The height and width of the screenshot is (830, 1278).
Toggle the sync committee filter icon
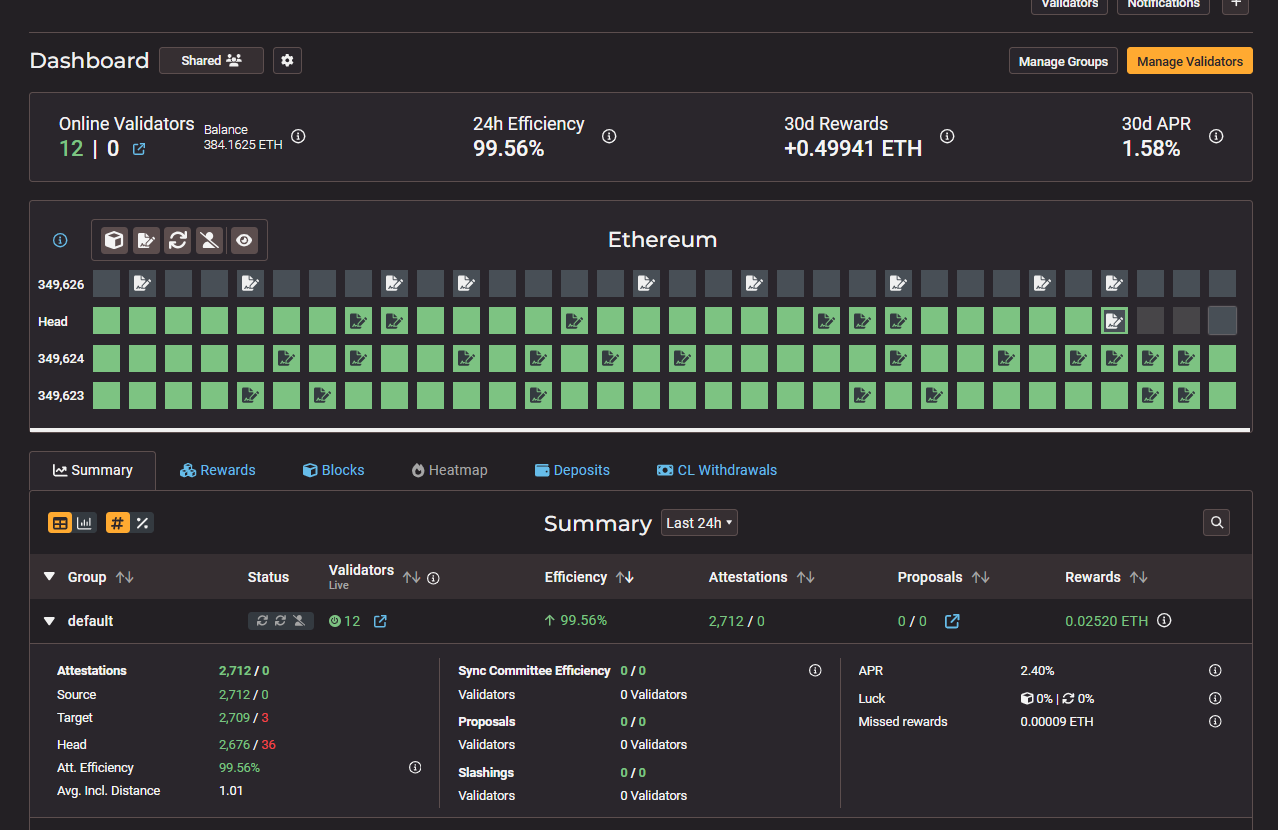[x=178, y=240]
